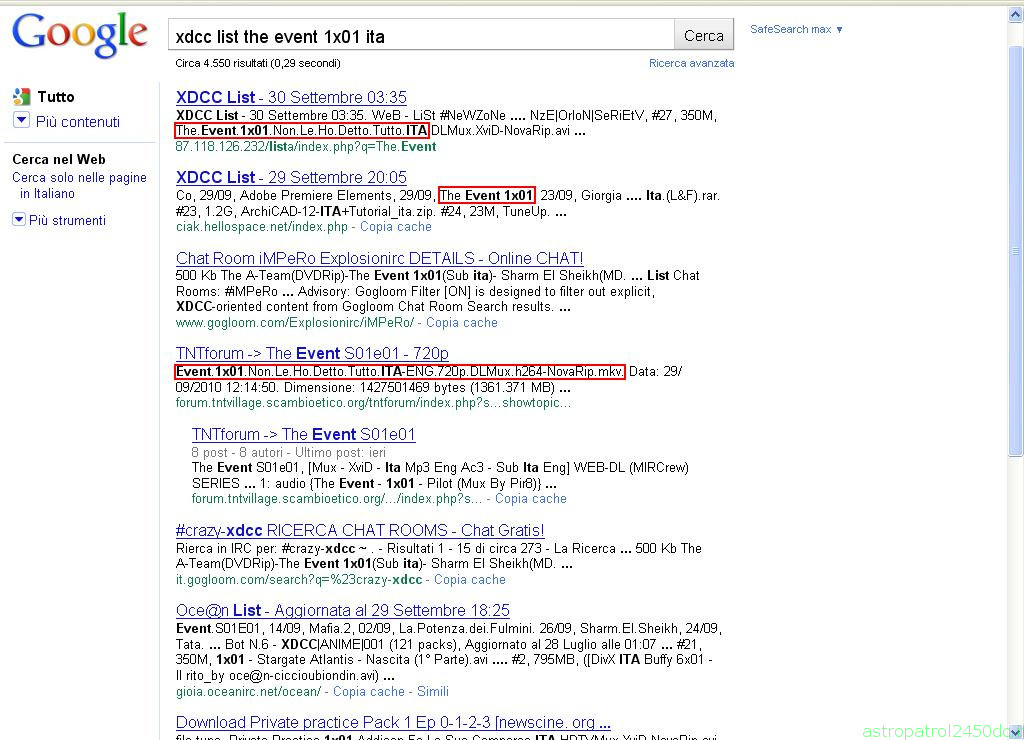Screen dimensions: 1024x740
Task: Click the Google logo
Action: (80, 35)
